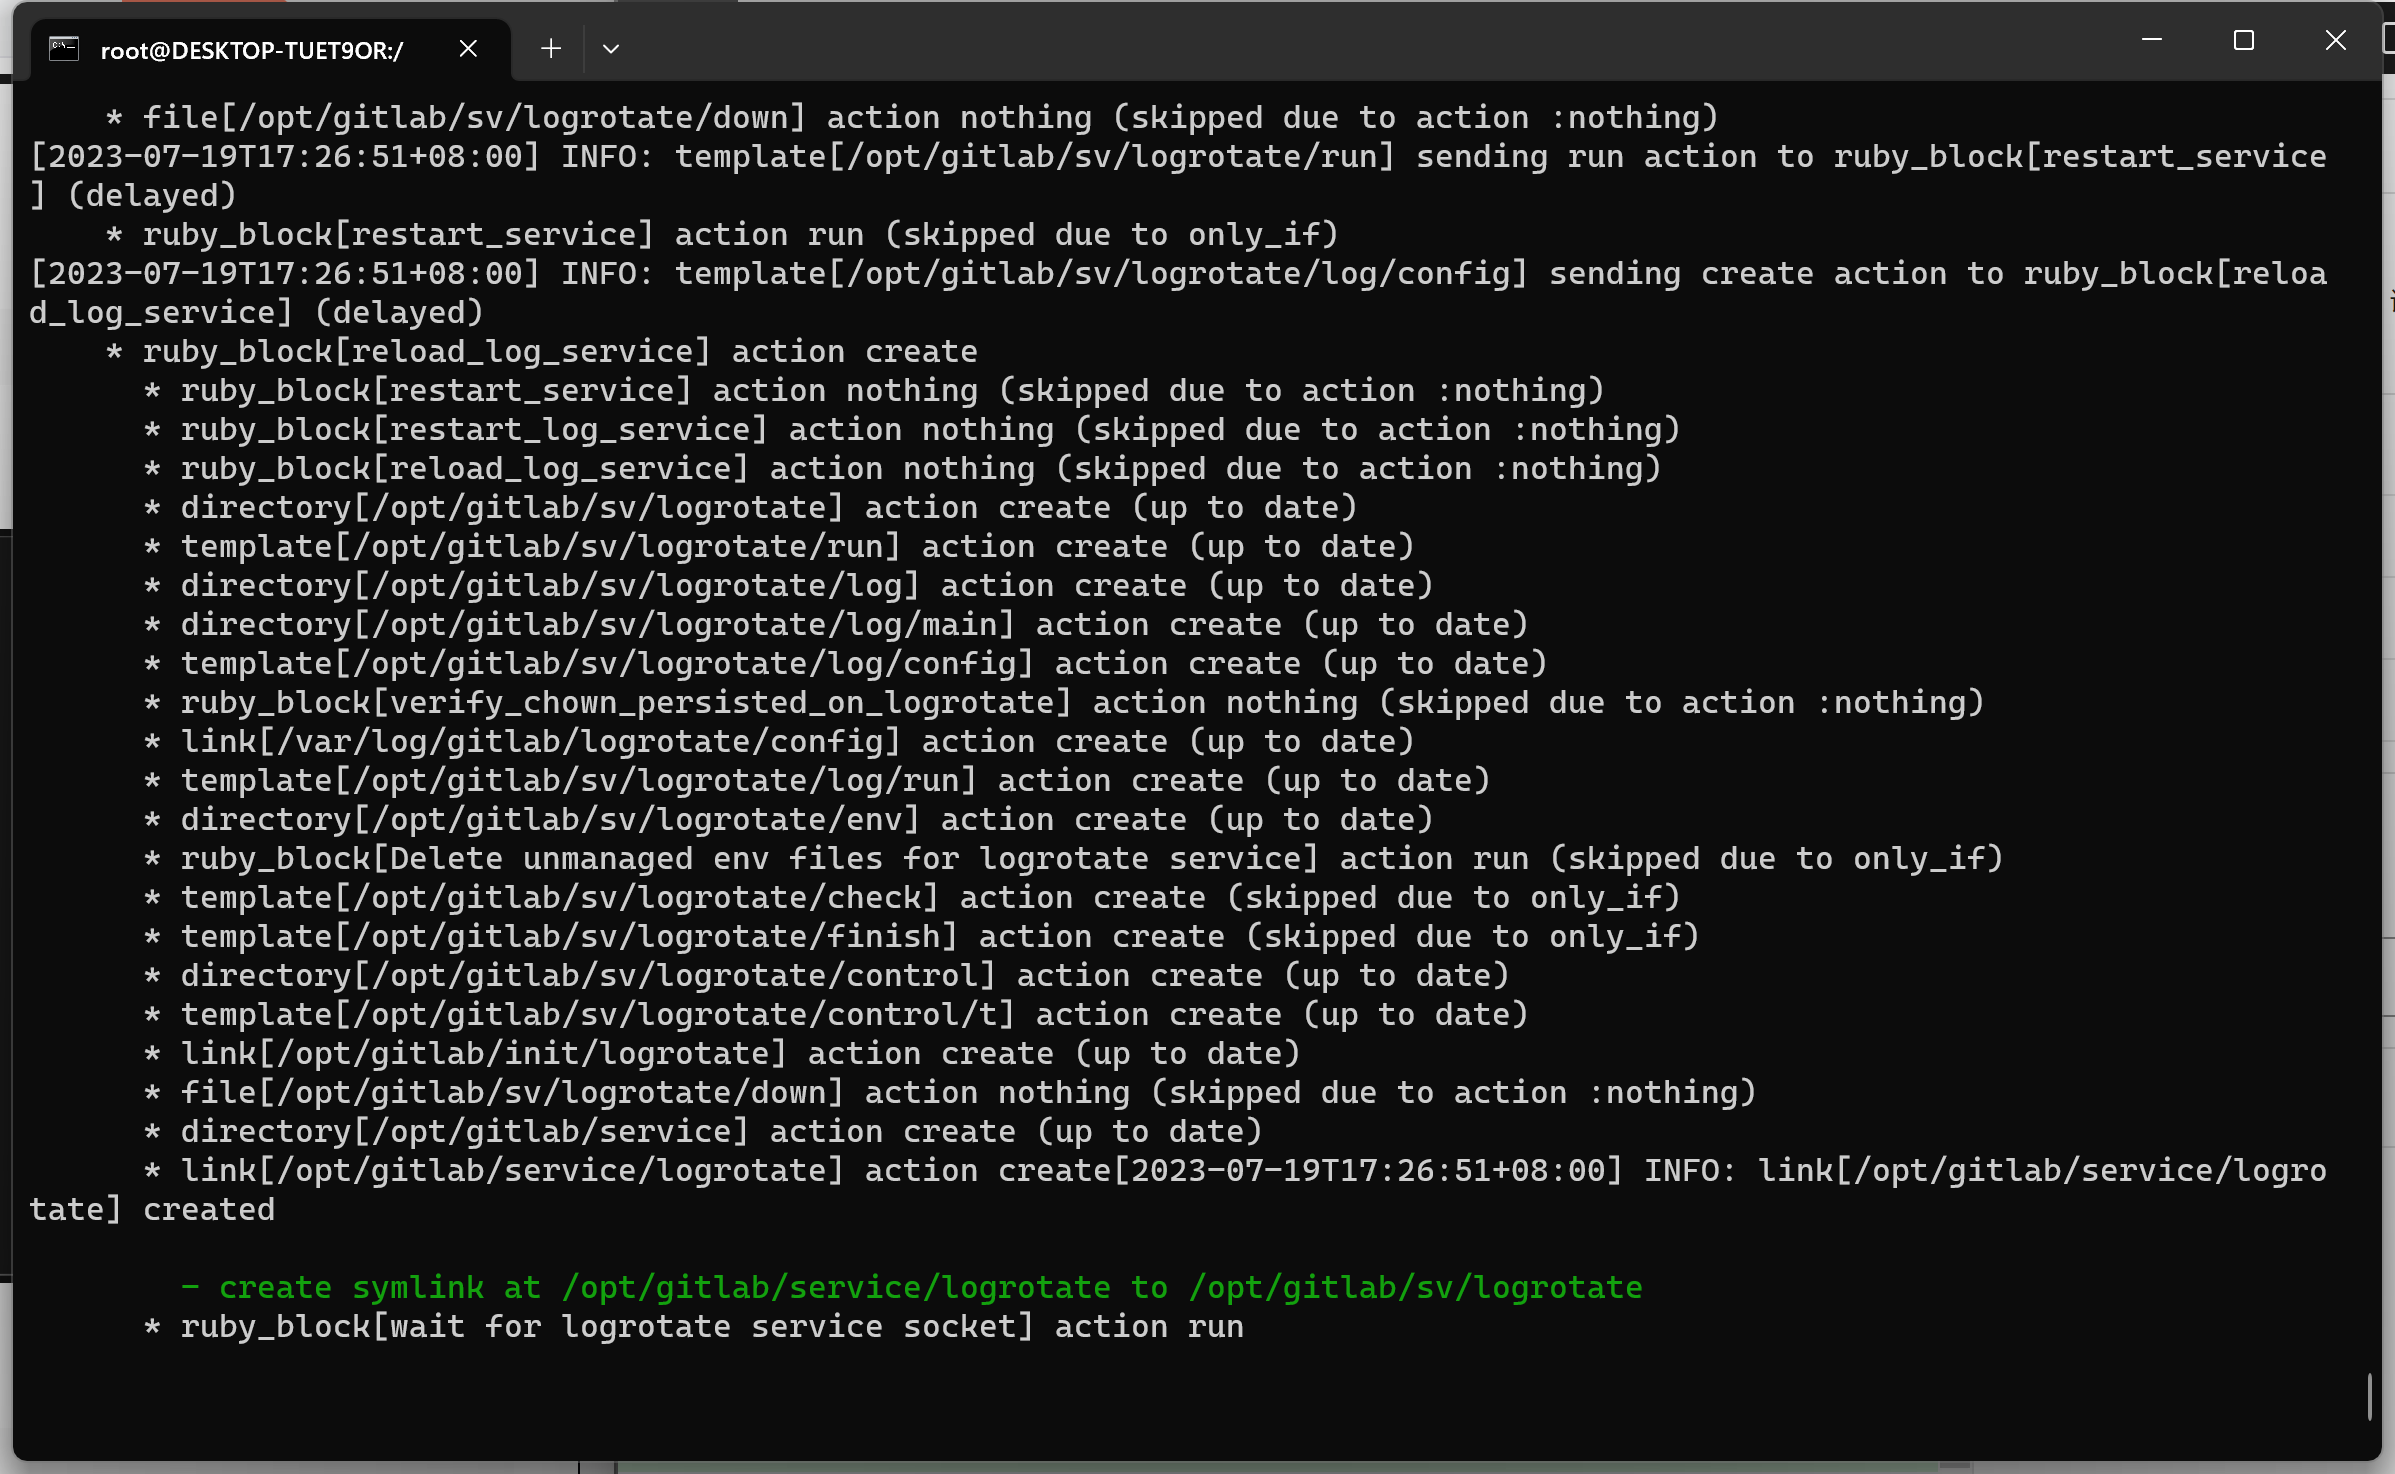The height and width of the screenshot is (1474, 2395).
Task: Select the root@DESKTOP-TUET9OR tab
Action: coord(270,49)
